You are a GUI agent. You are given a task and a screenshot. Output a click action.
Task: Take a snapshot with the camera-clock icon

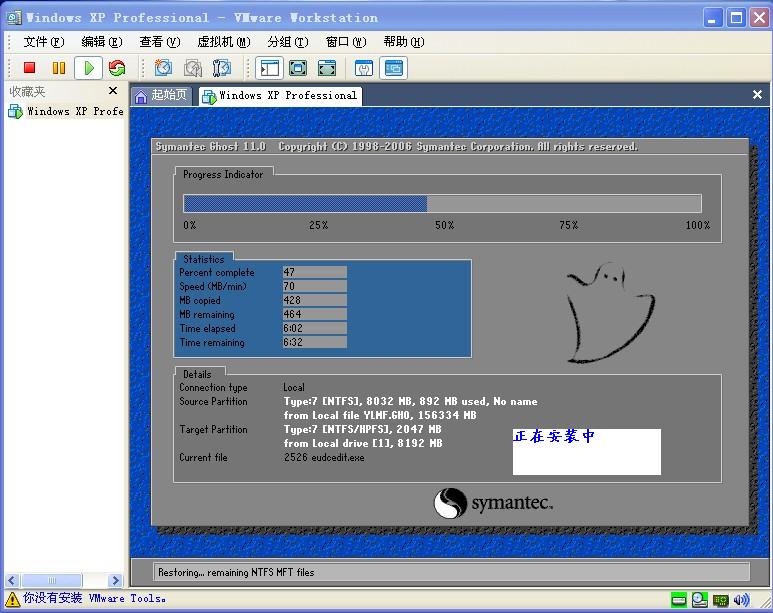coord(163,68)
